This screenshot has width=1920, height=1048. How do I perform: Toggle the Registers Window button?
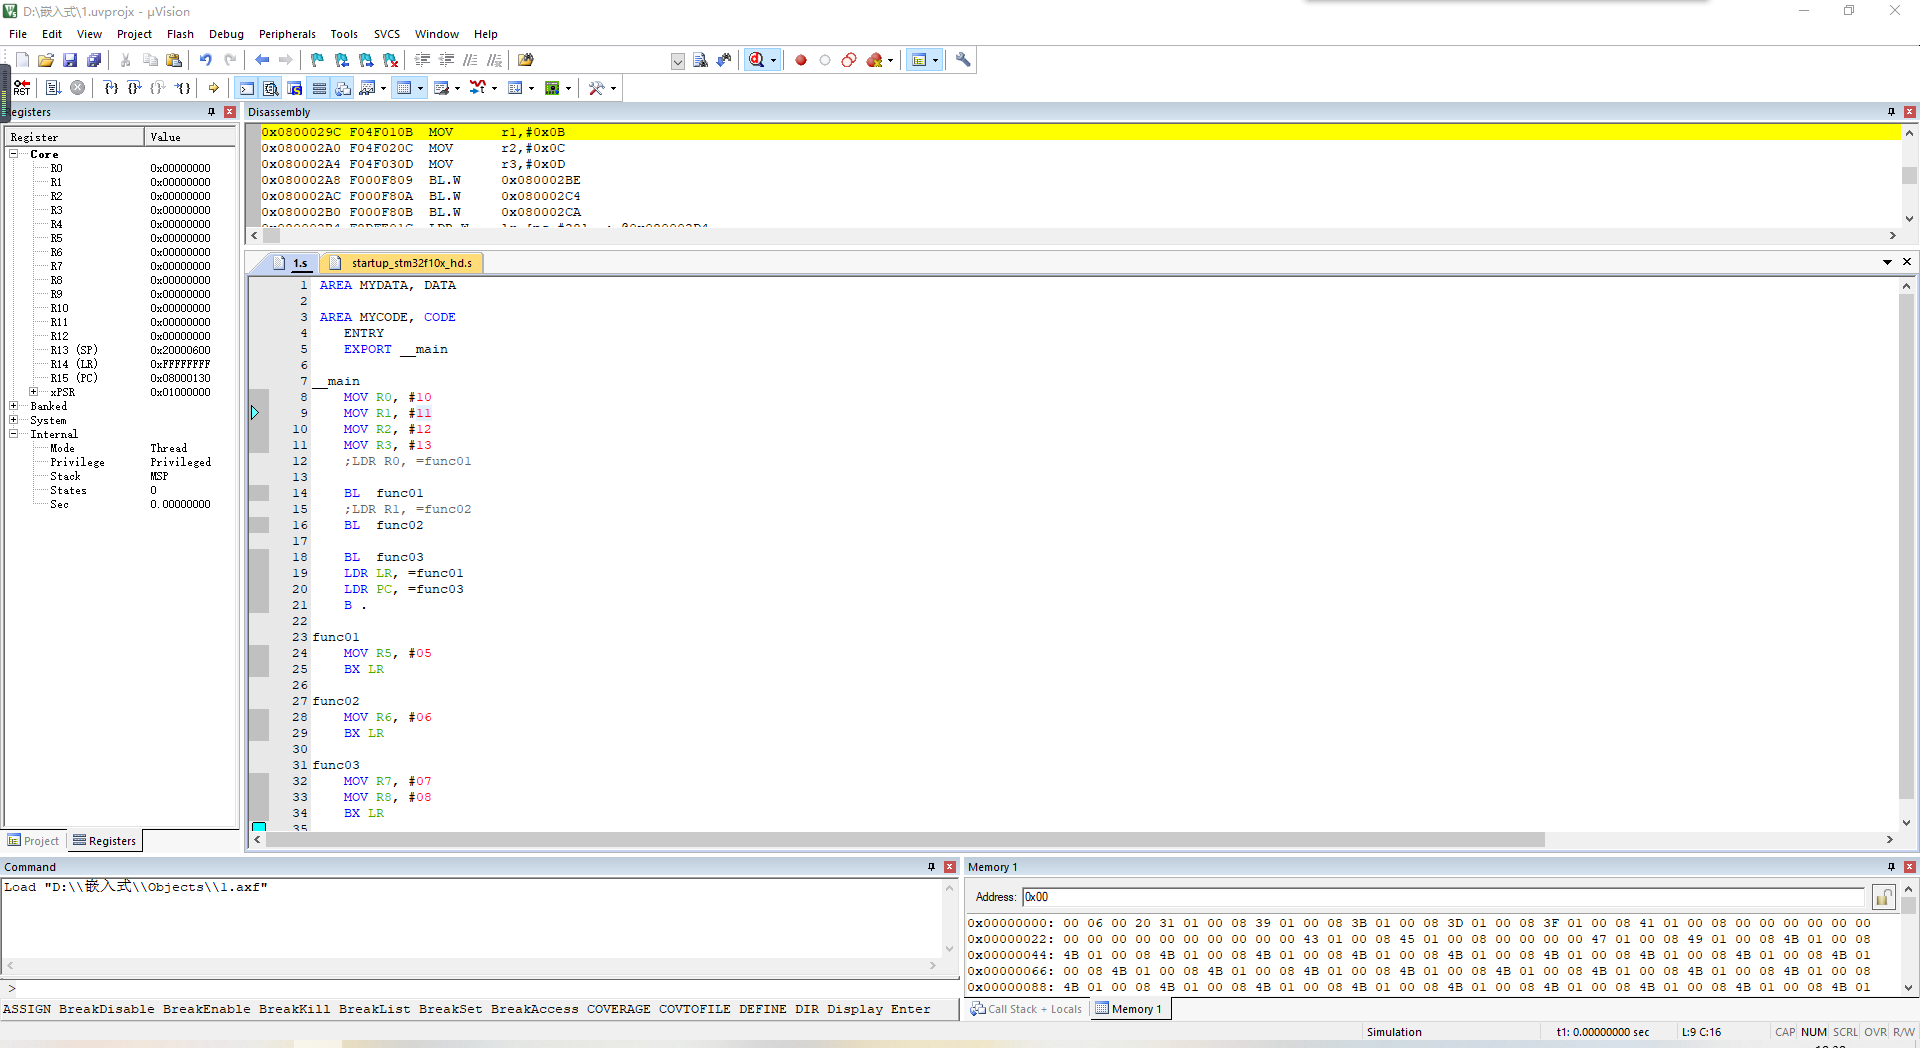point(319,88)
